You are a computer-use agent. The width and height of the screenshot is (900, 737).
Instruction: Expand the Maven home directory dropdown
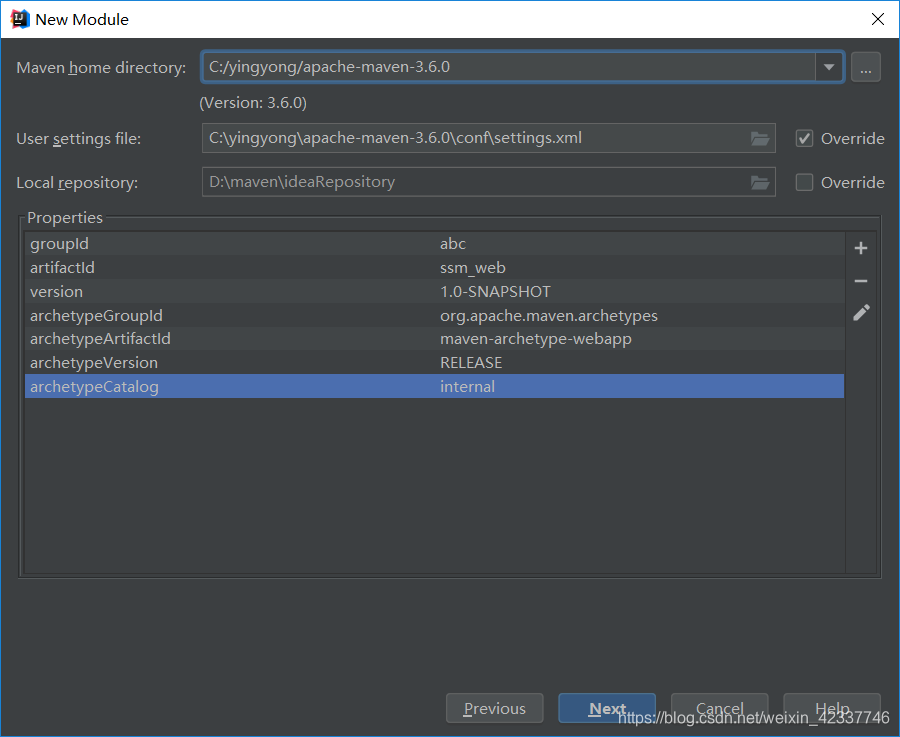point(829,67)
